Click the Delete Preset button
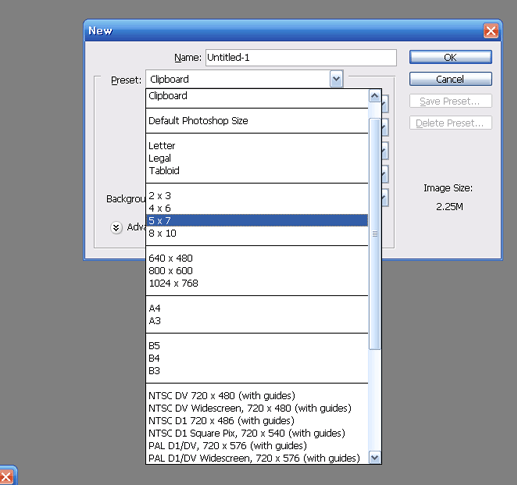Image resolution: width=517 pixels, height=485 pixels. pos(450,123)
